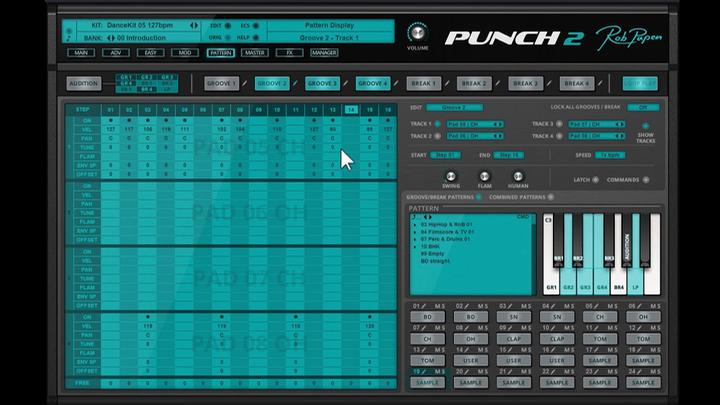
Task: Click the edit pencil next to Break 2
Action: (498, 84)
